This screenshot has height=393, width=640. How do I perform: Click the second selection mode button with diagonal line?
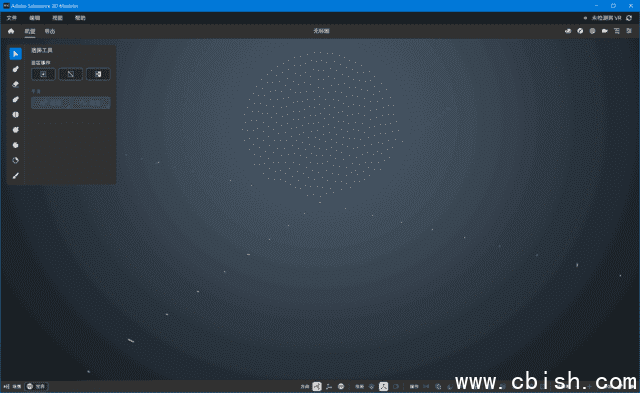point(71,74)
